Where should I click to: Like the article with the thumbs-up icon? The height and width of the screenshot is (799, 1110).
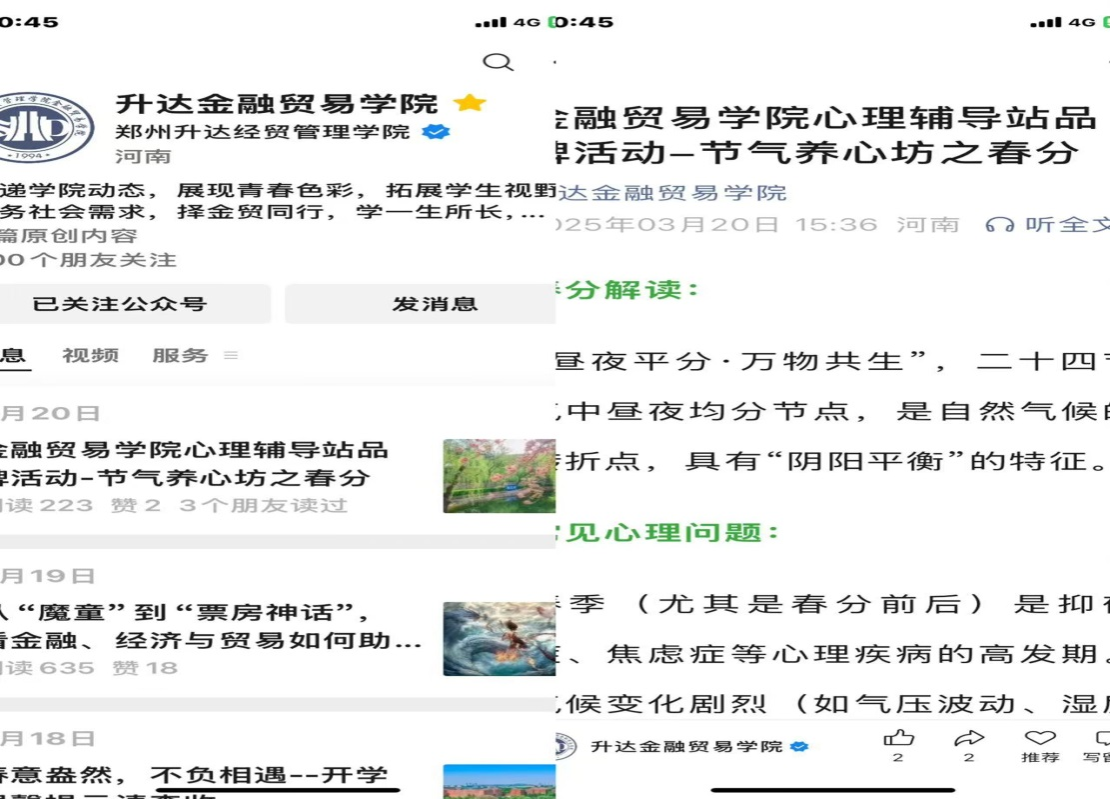point(898,739)
